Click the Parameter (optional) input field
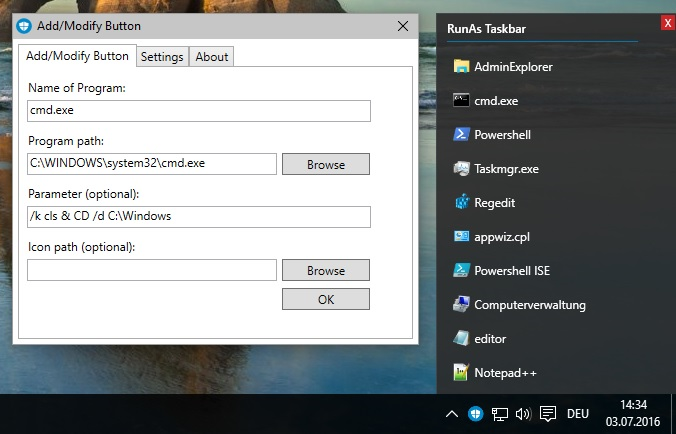The image size is (676, 434). tap(199, 217)
